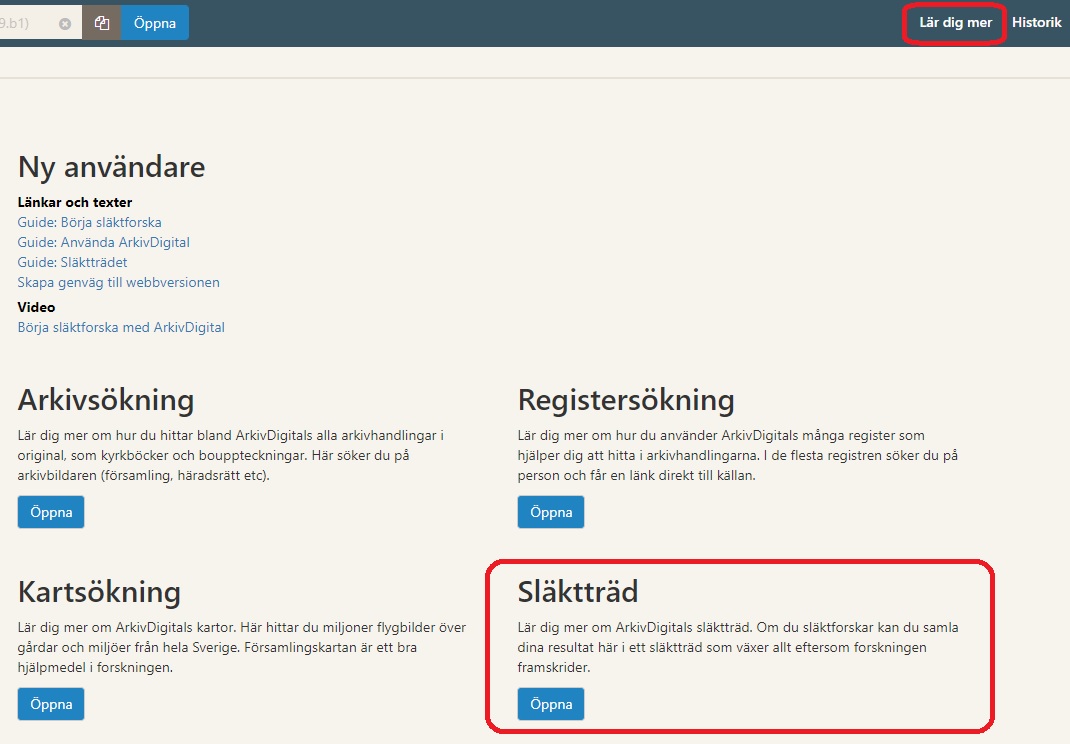The image size is (1070, 744).
Task: Click Öppna under Släktträd
Action: pos(551,704)
